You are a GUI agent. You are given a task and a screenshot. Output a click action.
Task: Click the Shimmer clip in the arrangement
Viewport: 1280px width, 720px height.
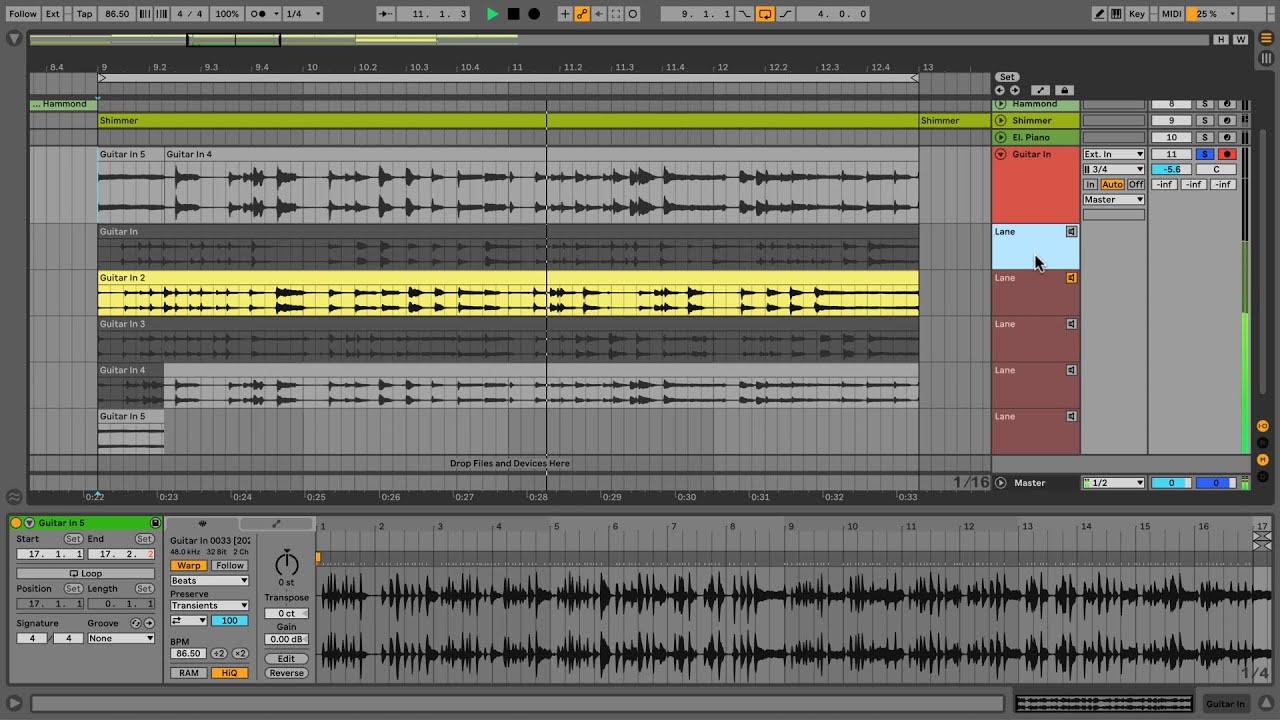click(508, 120)
